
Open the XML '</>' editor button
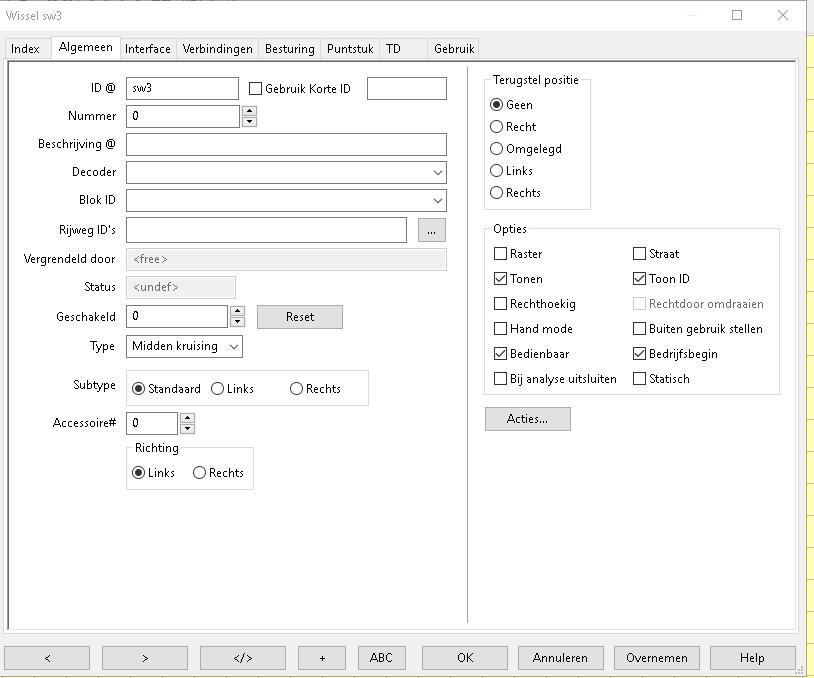coord(242,657)
